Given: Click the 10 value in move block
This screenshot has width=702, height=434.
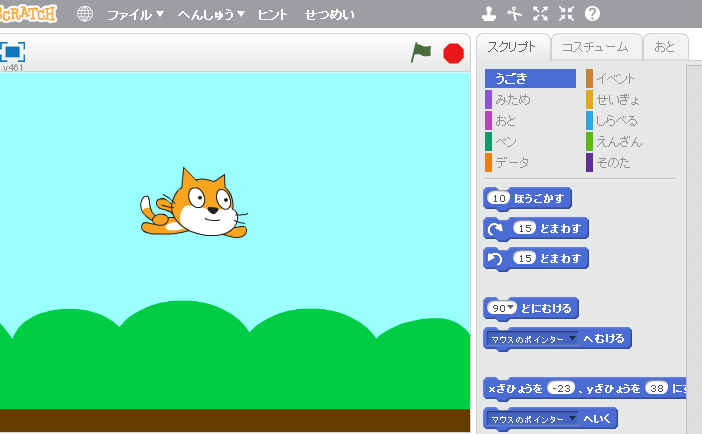Looking at the screenshot, I should [499, 198].
